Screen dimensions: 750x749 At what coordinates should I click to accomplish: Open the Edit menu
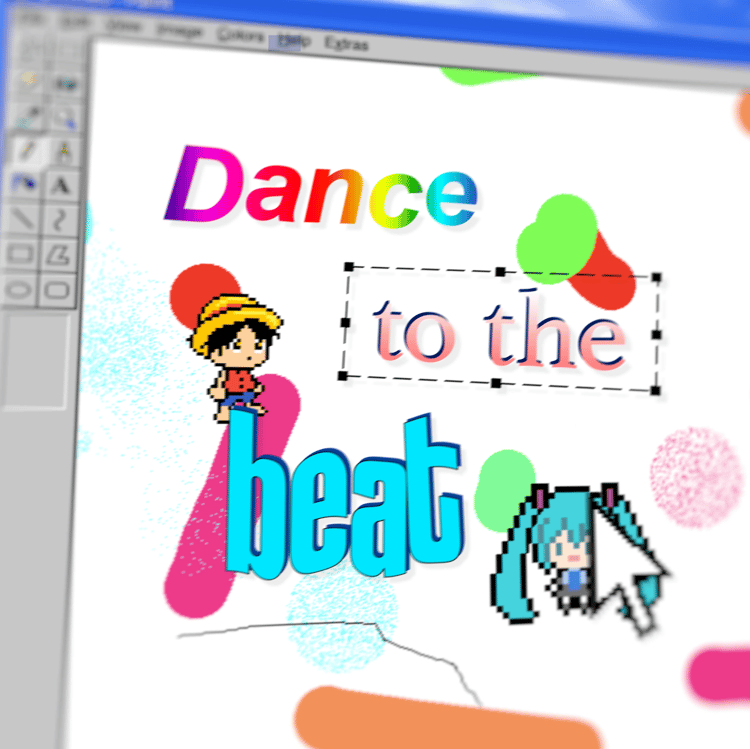[x=75, y=22]
